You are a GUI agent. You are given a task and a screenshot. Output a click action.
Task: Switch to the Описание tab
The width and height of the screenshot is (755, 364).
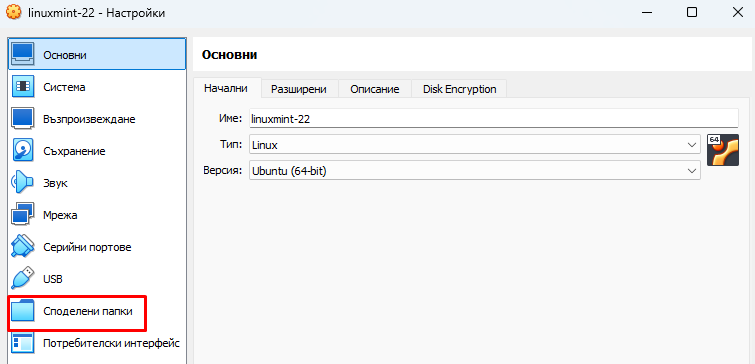coord(375,89)
